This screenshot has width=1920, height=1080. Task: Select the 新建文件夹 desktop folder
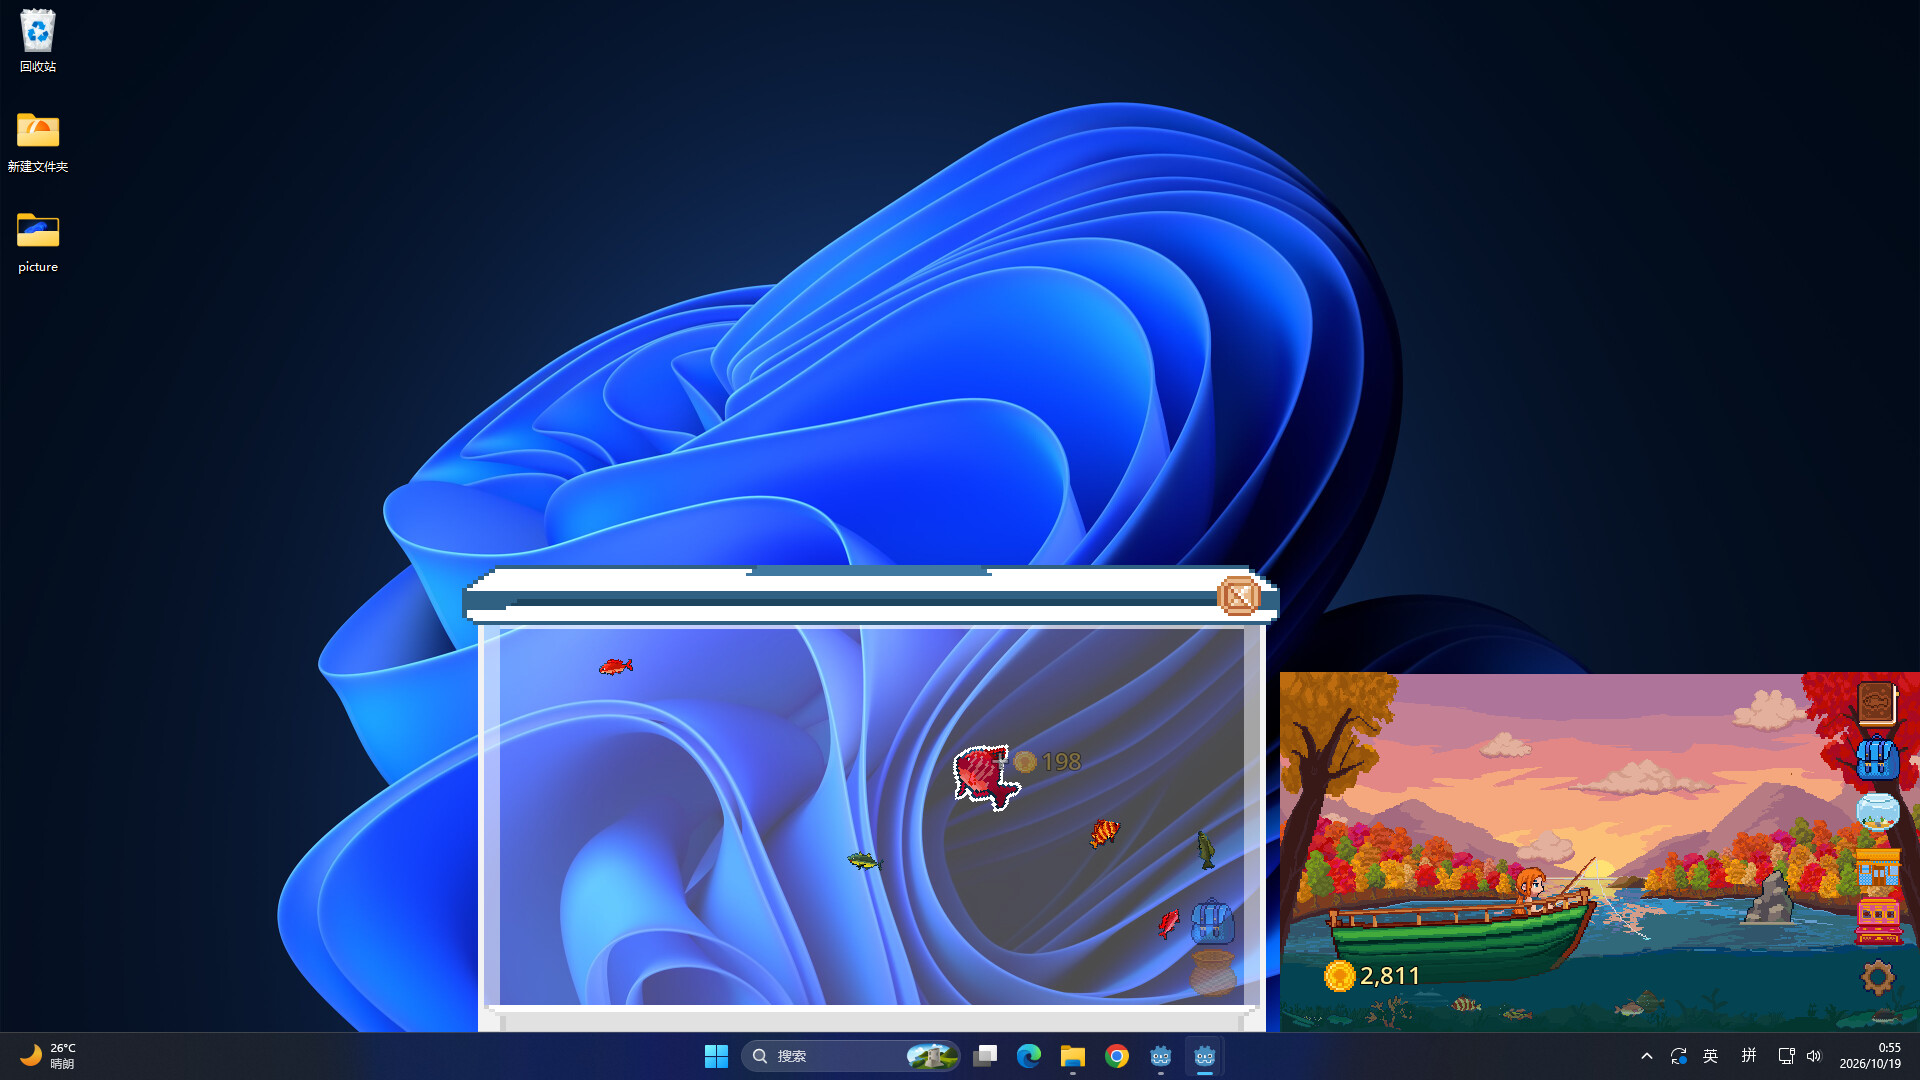click(37, 141)
